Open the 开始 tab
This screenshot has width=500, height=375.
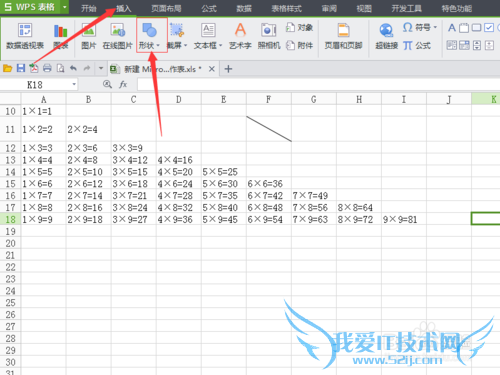click(88, 8)
